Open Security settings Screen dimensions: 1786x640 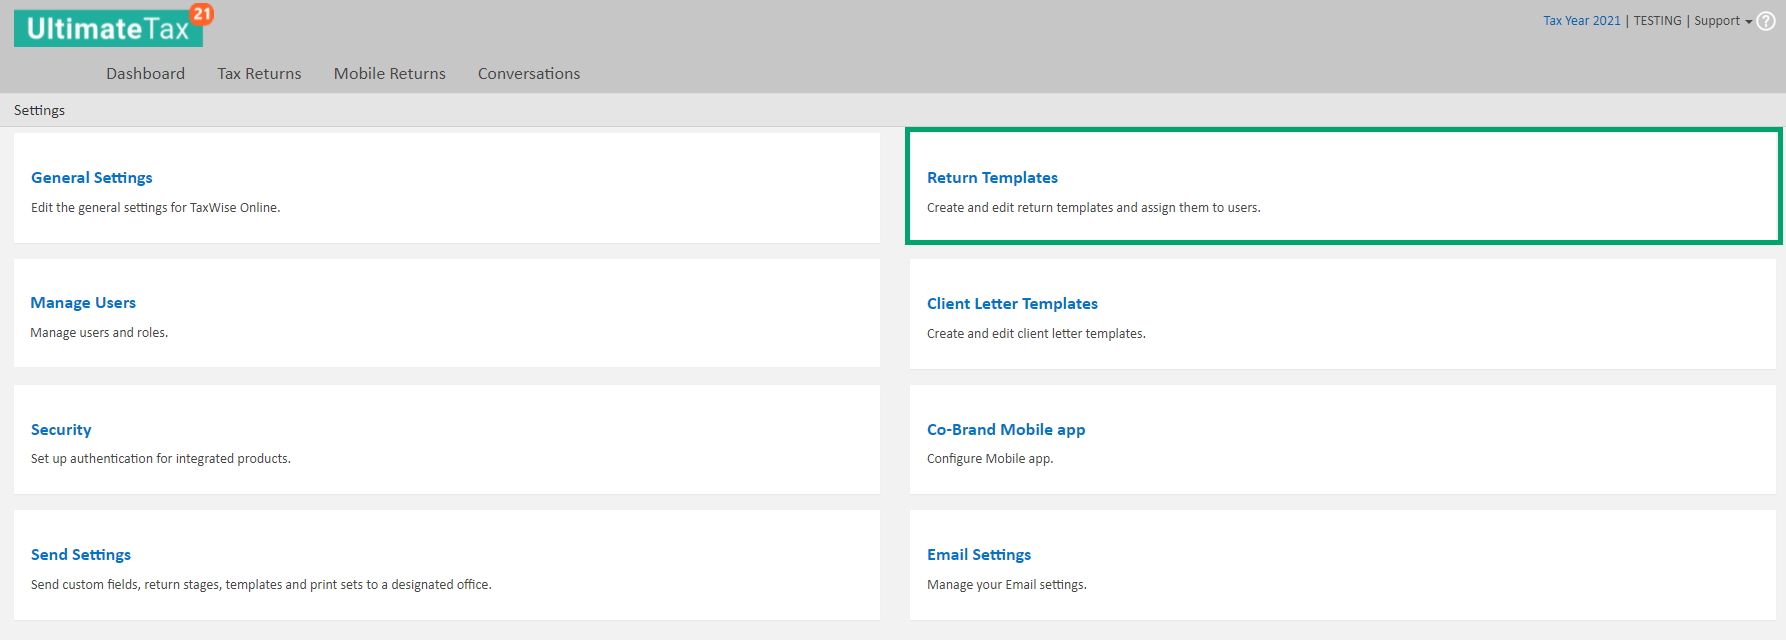point(61,429)
